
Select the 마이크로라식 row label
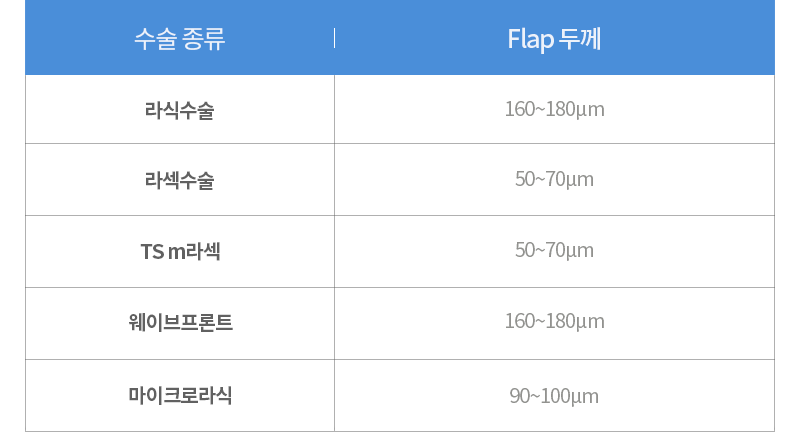point(180,394)
